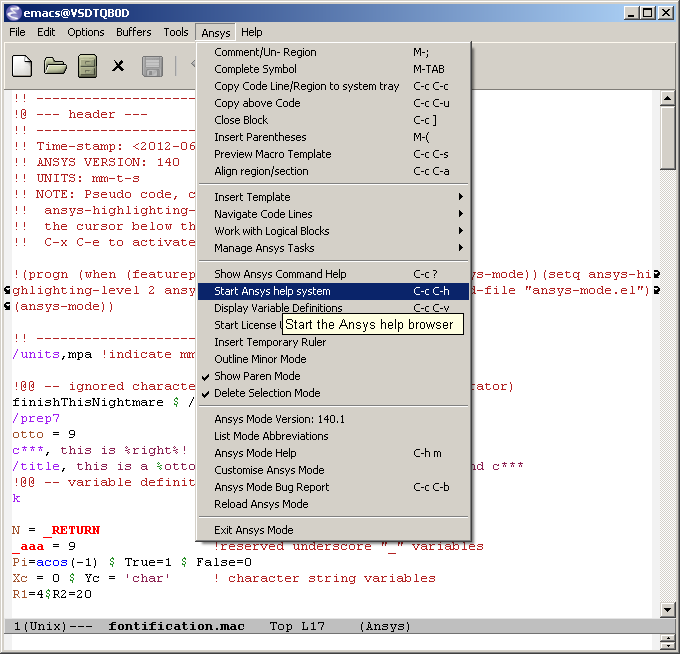Select Display Variable Definitions
The height and width of the screenshot is (654, 680).
pyautogui.click(x=333, y=308)
